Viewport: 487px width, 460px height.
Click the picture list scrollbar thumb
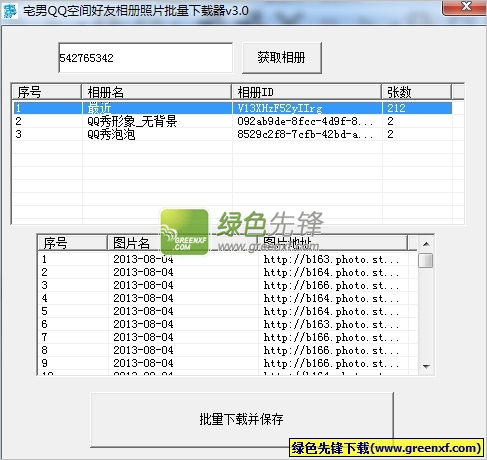[426, 260]
